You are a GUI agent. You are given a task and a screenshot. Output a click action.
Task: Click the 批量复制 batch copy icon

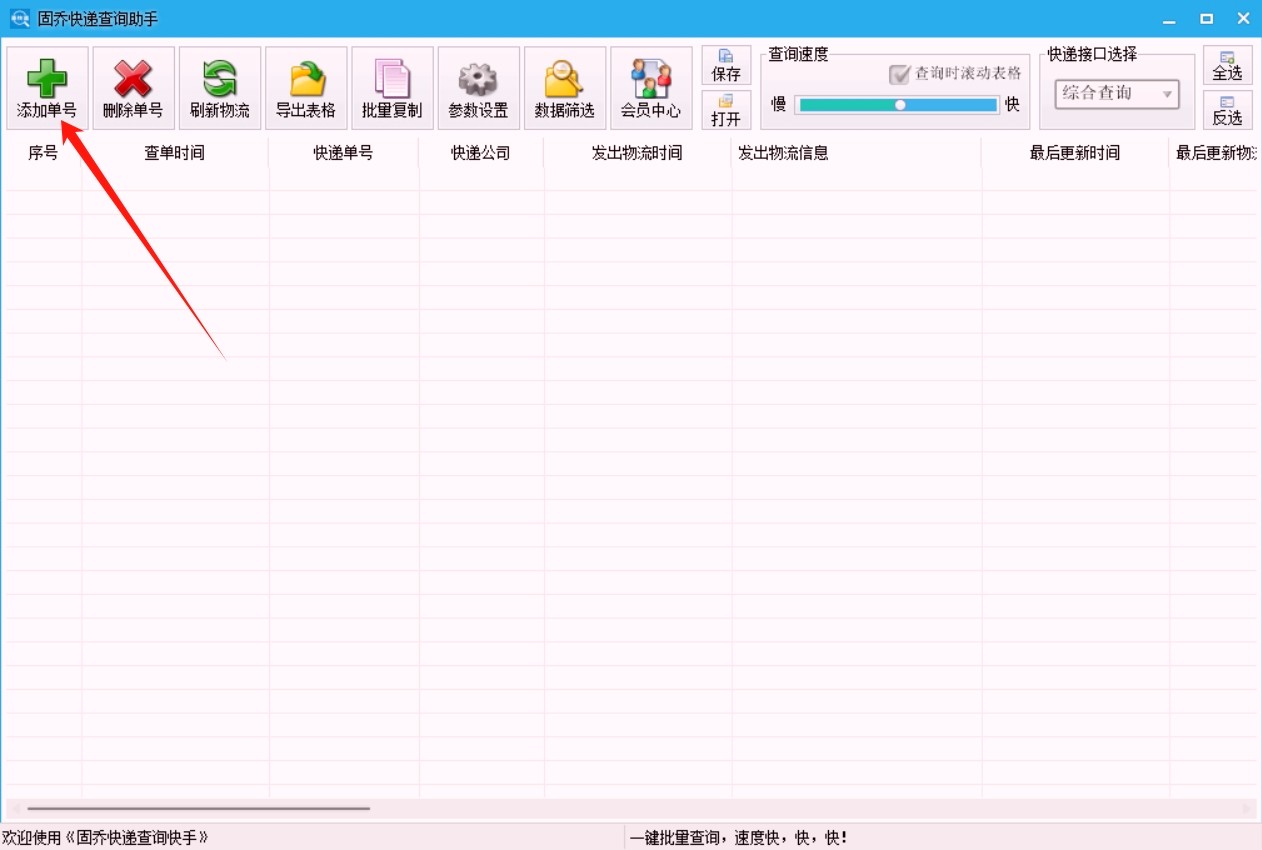click(x=392, y=87)
